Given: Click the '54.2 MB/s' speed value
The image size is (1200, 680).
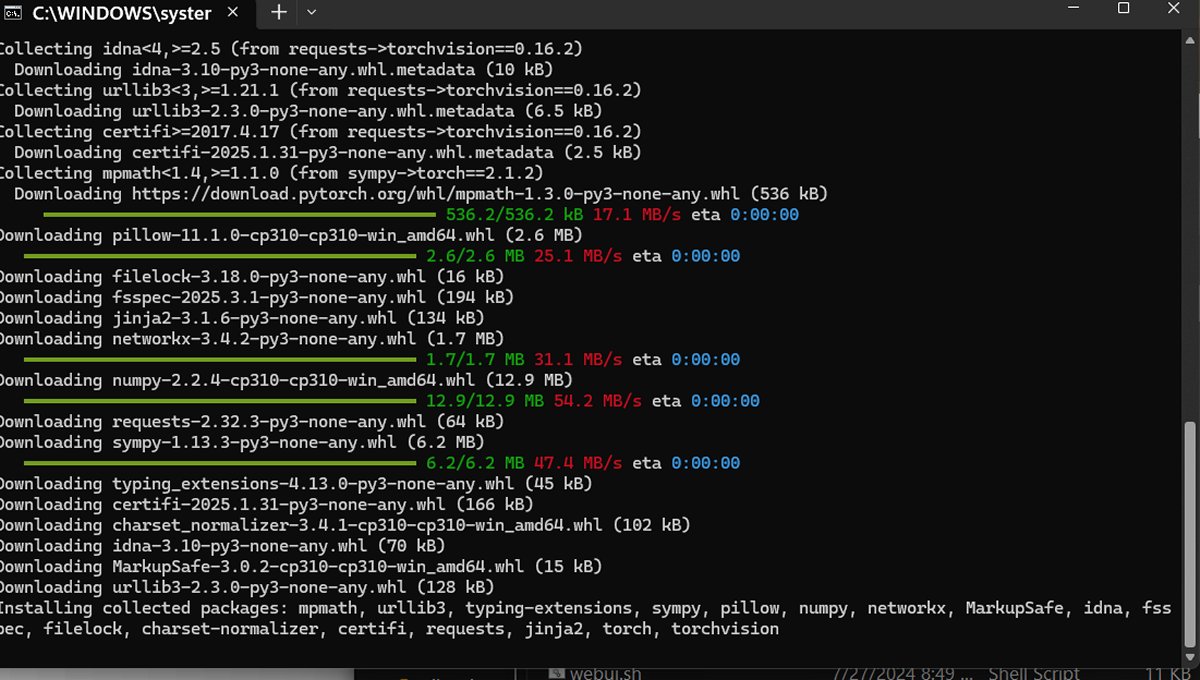Looking at the screenshot, I should 597,401.
